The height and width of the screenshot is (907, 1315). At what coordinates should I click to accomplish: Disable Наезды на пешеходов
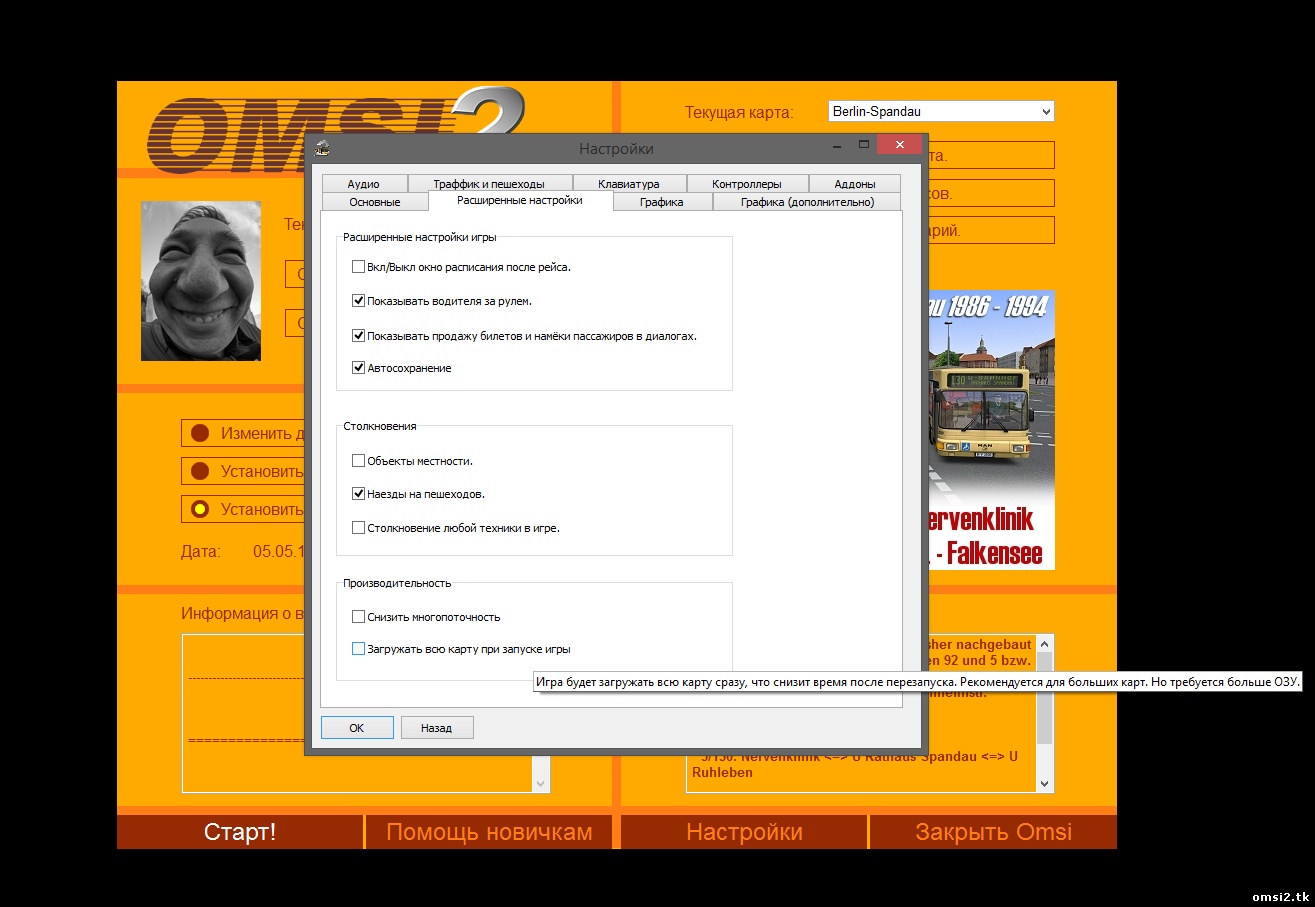point(358,493)
